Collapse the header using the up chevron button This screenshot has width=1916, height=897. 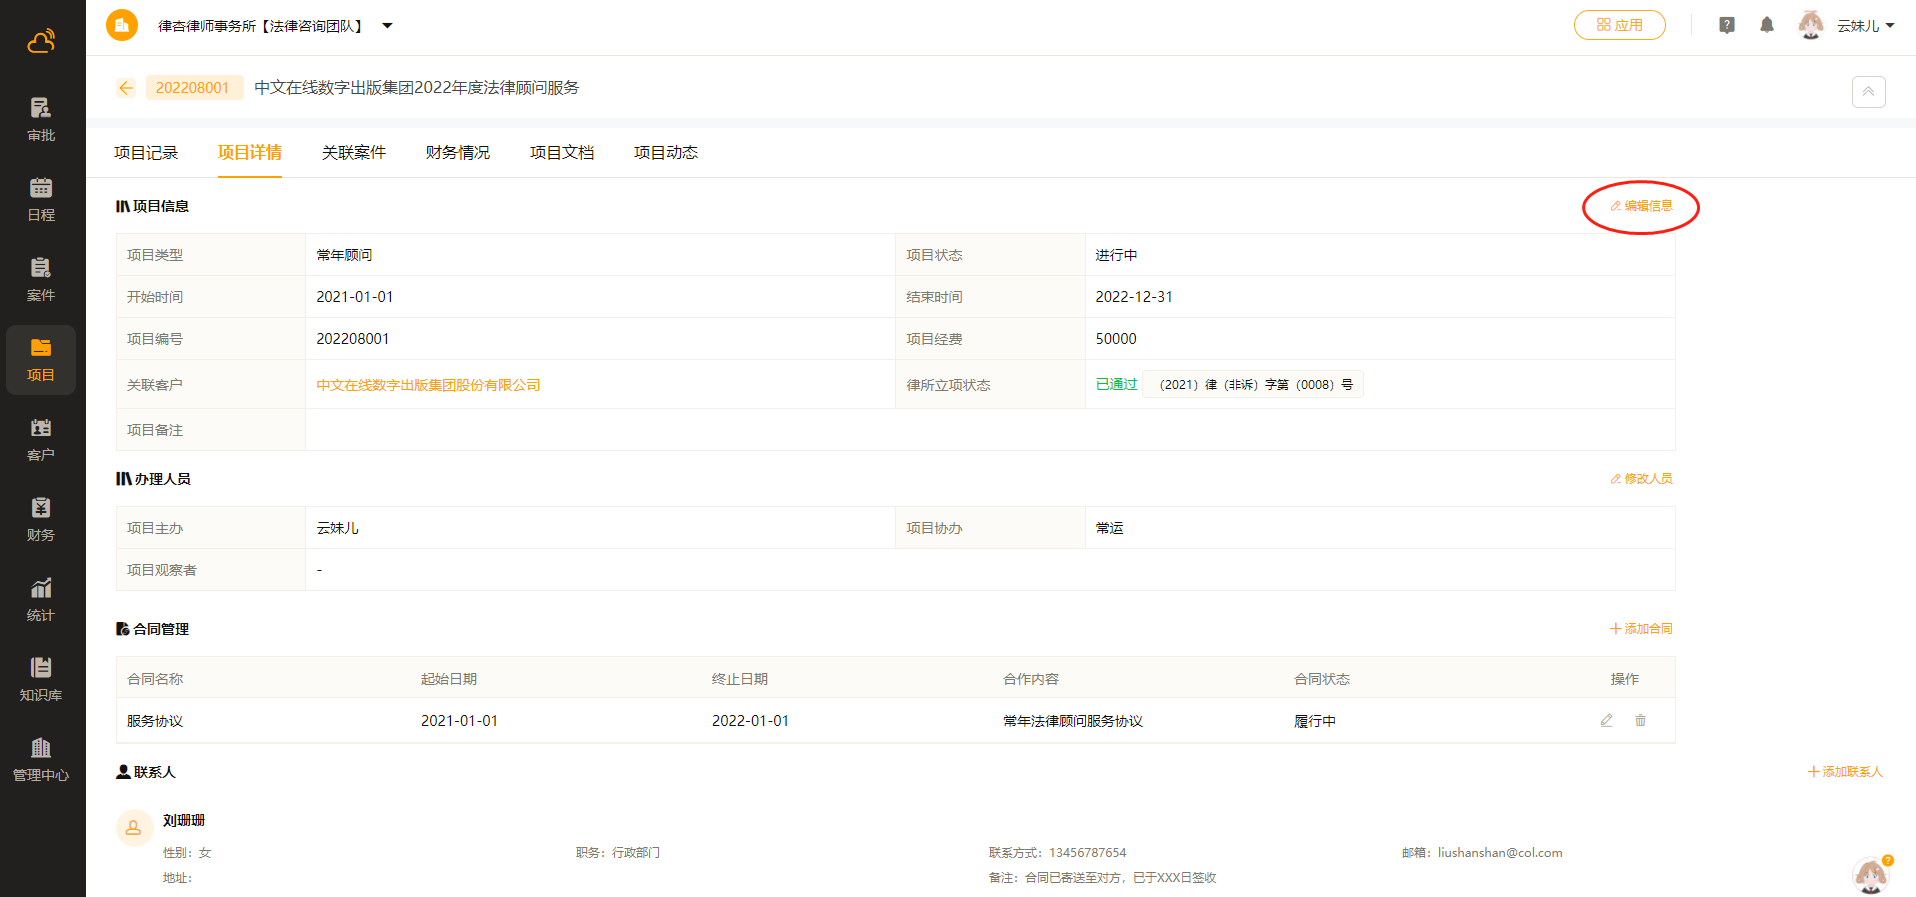pos(1868,91)
